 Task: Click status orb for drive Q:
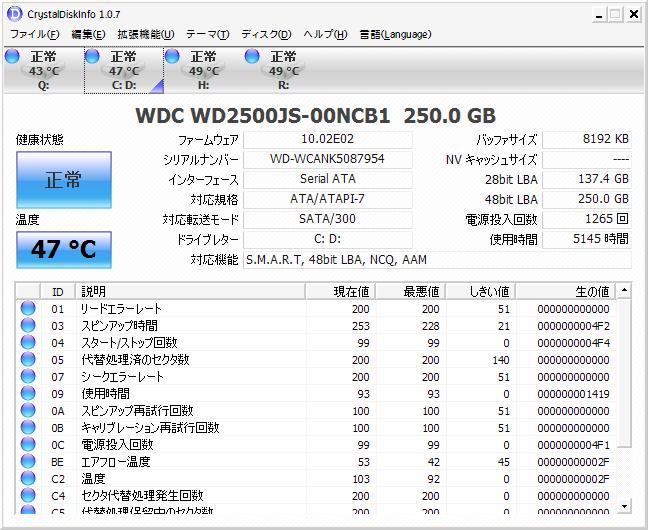pos(12,56)
